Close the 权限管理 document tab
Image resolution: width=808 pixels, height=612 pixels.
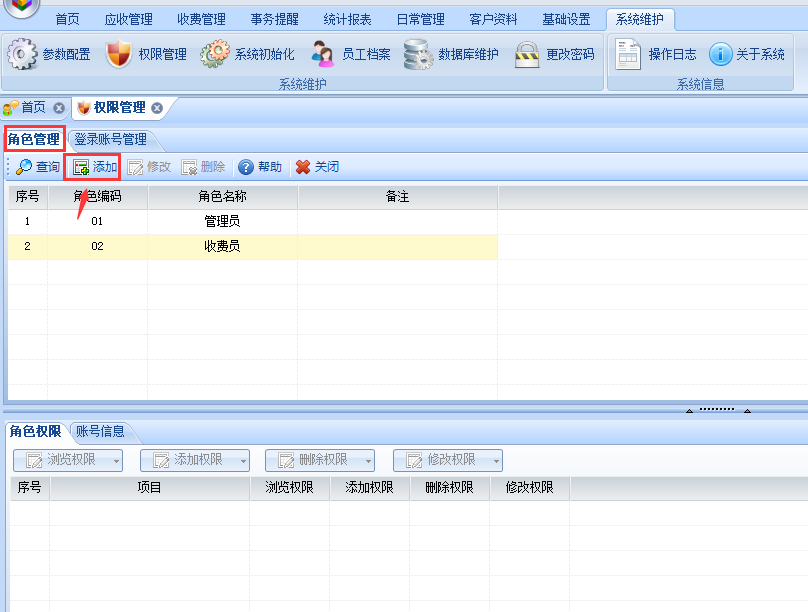coord(157,108)
